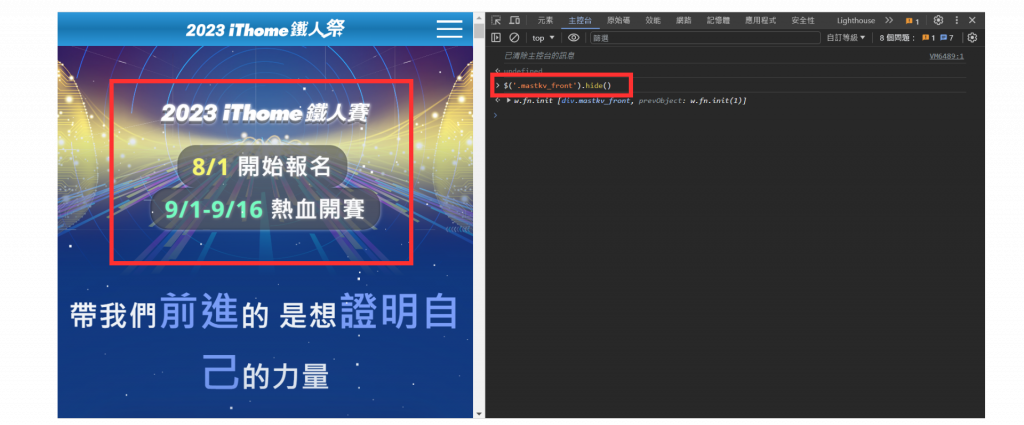
Task: Switch to the 元素 tab
Action: (545, 20)
